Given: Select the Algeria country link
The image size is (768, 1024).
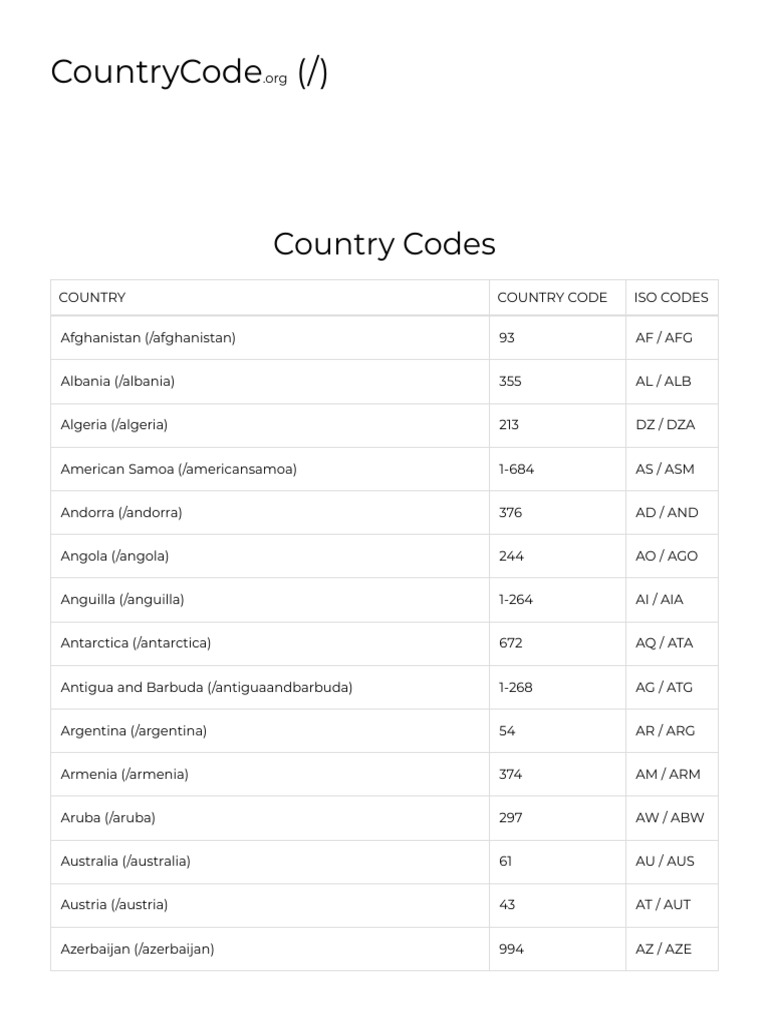Looking at the screenshot, I should click(x=114, y=425).
